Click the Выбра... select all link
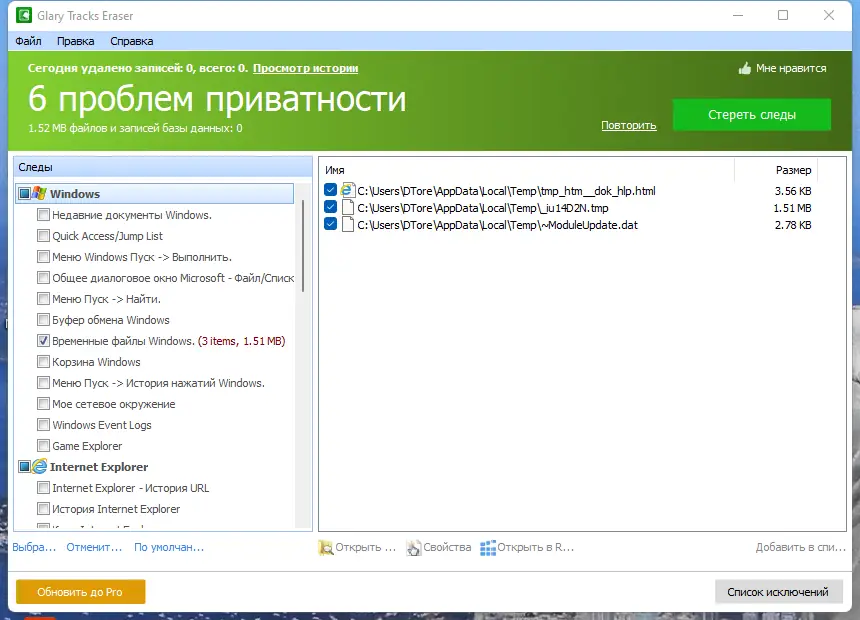 pos(34,547)
